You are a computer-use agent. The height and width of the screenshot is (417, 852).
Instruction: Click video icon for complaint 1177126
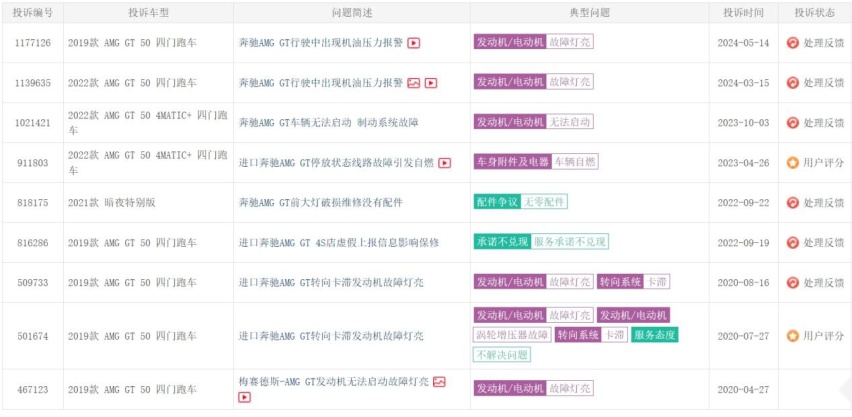(x=414, y=43)
